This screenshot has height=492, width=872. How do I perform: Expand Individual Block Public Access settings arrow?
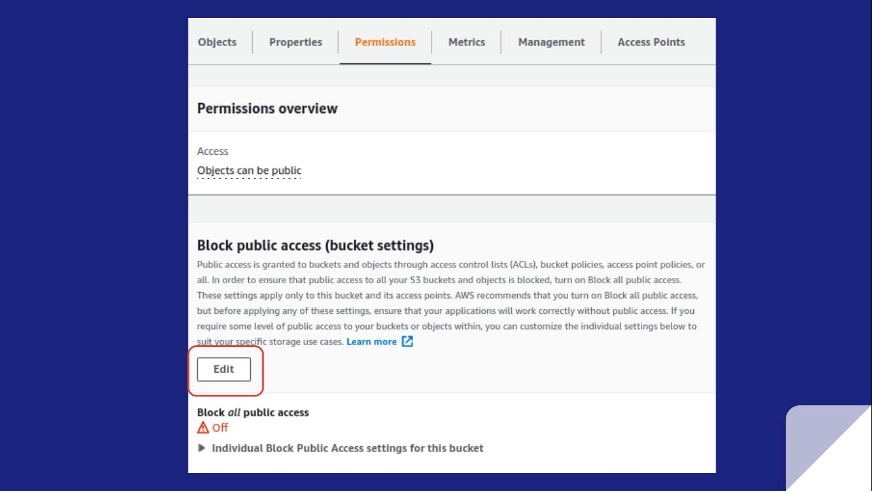202,448
